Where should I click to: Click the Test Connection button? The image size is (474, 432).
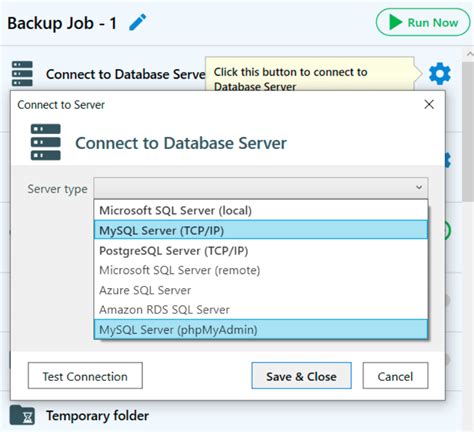(85, 376)
